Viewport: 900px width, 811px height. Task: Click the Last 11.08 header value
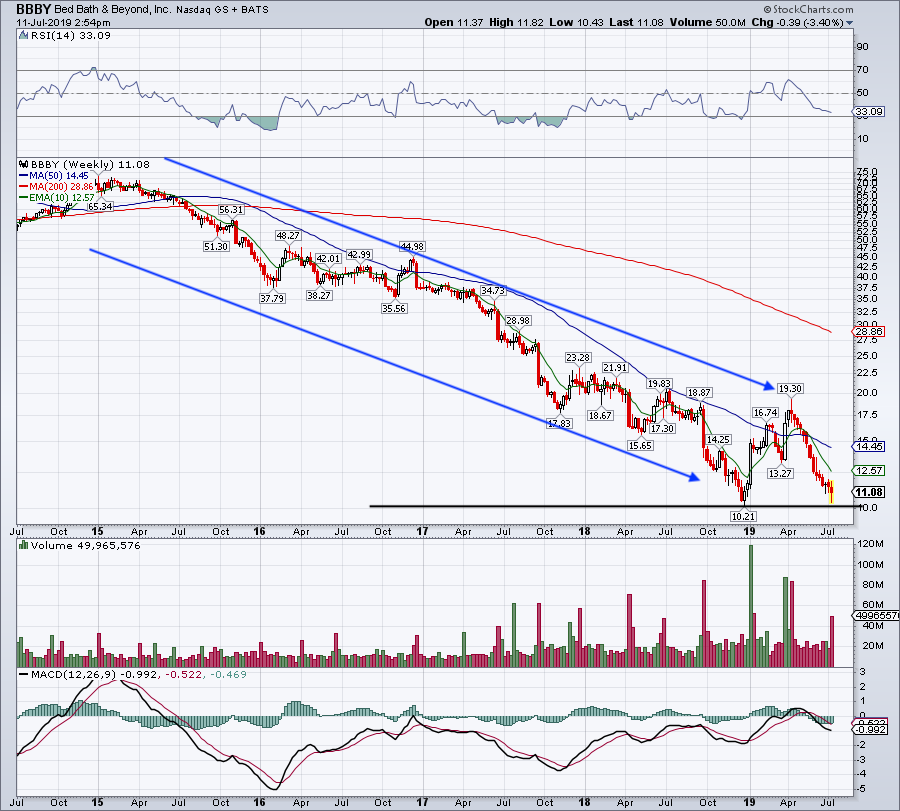[x=636, y=22]
